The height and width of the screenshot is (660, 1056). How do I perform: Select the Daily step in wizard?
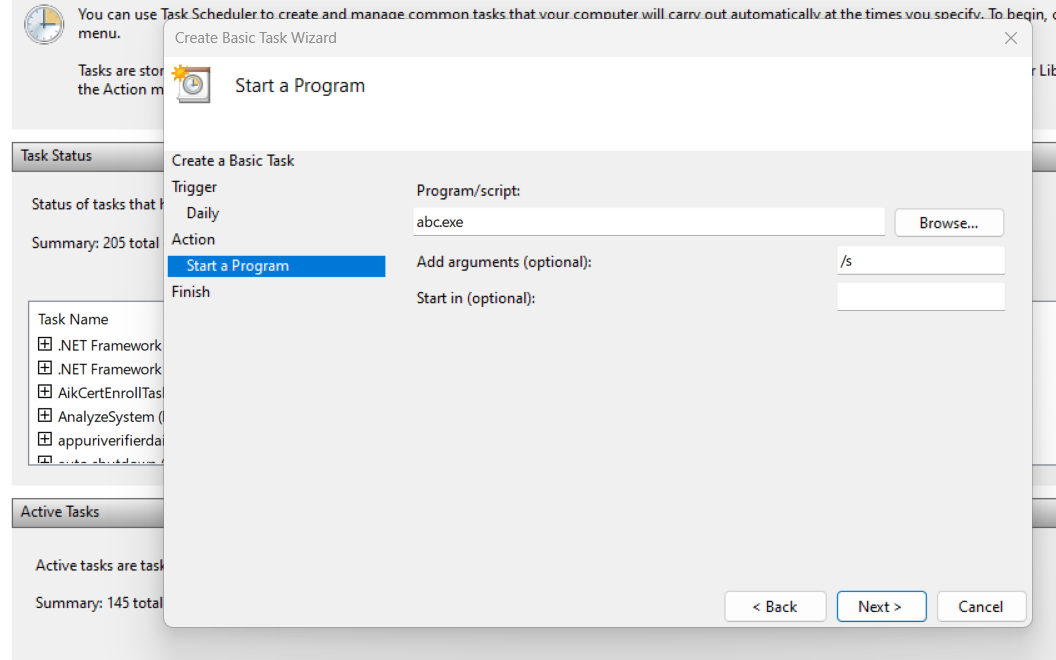click(203, 213)
